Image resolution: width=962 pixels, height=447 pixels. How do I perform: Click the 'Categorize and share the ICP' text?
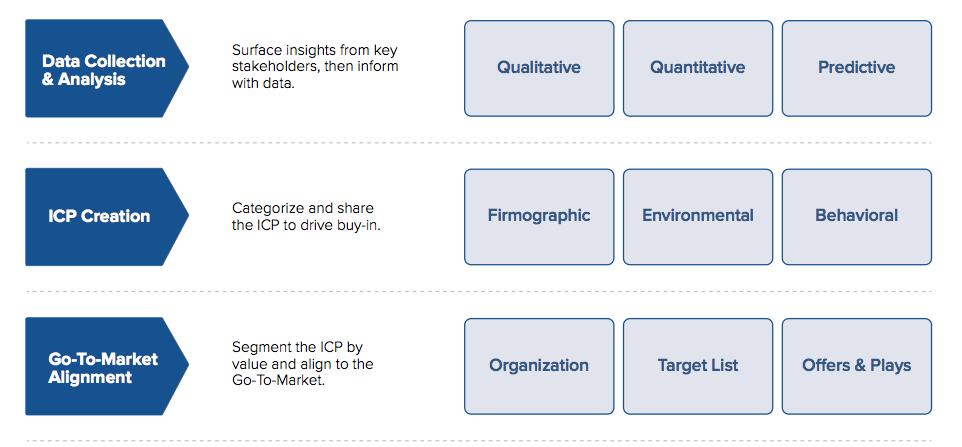pos(304,216)
